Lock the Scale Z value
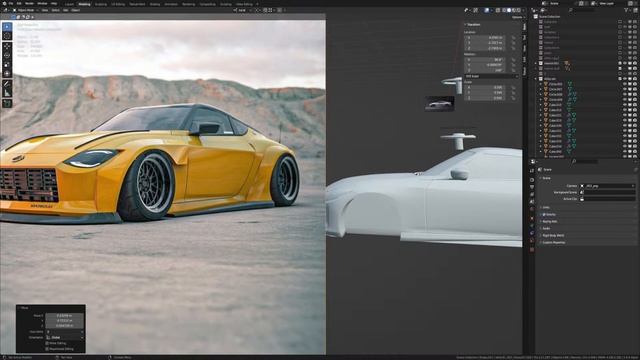 [x=513, y=98]
